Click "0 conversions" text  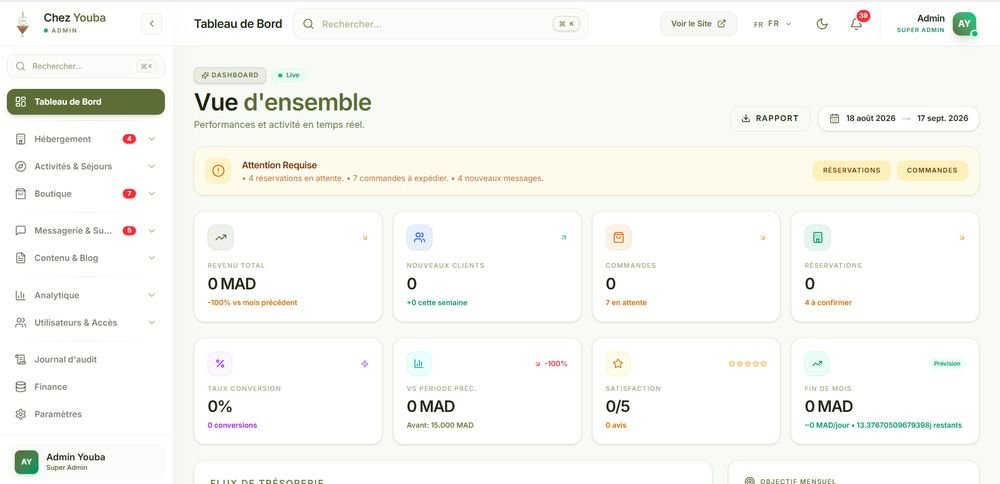coord(232,425)
